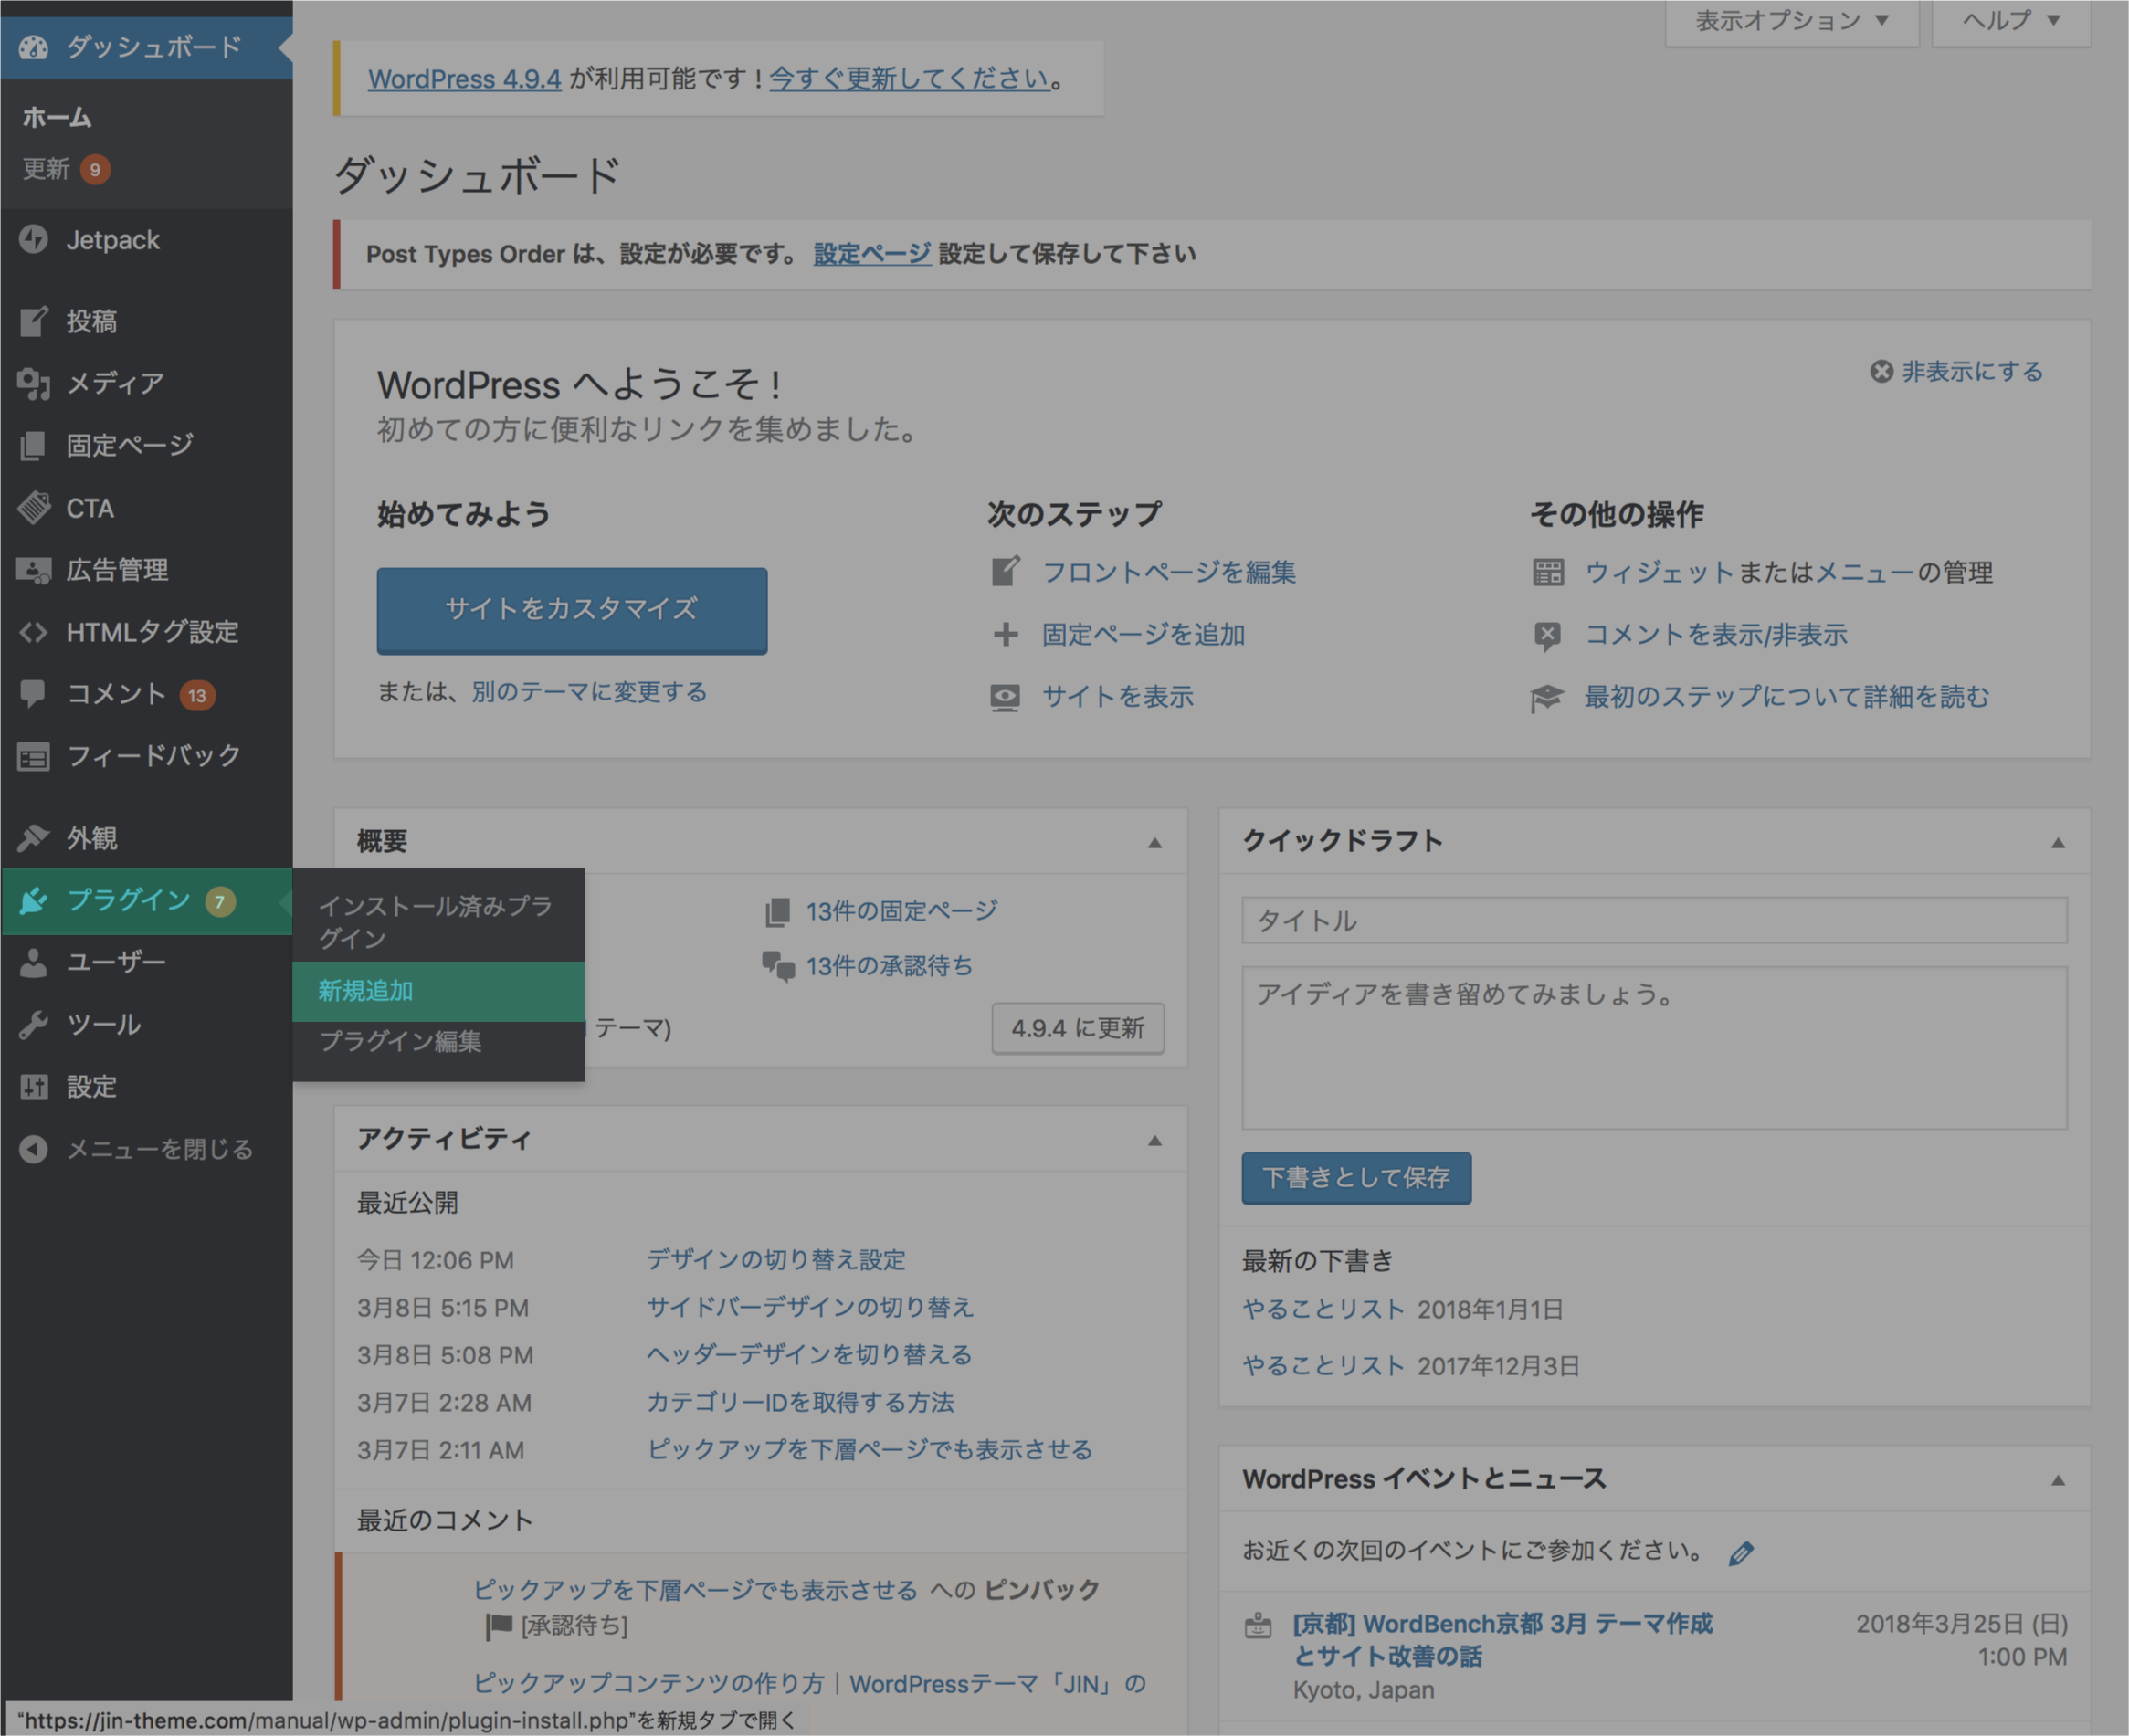Click 別のテーマに変更する link
This screenshot has height=1736, width=2129.
pyautogui.click(x=589, y=692)
